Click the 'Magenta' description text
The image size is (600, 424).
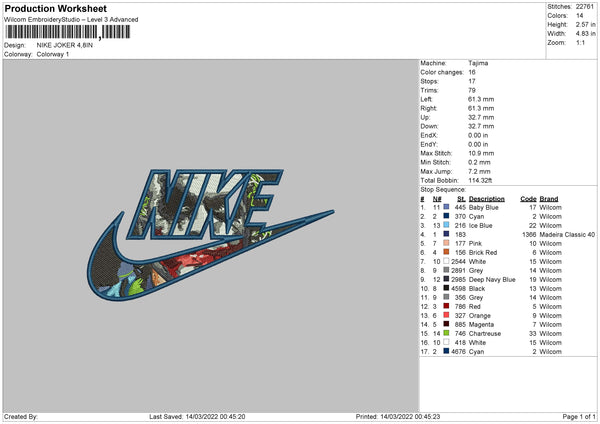tap(481, 324)
